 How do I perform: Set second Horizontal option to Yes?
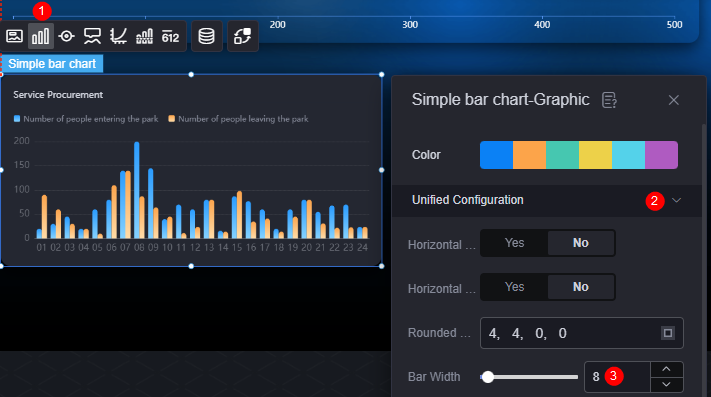click(514, 287)
